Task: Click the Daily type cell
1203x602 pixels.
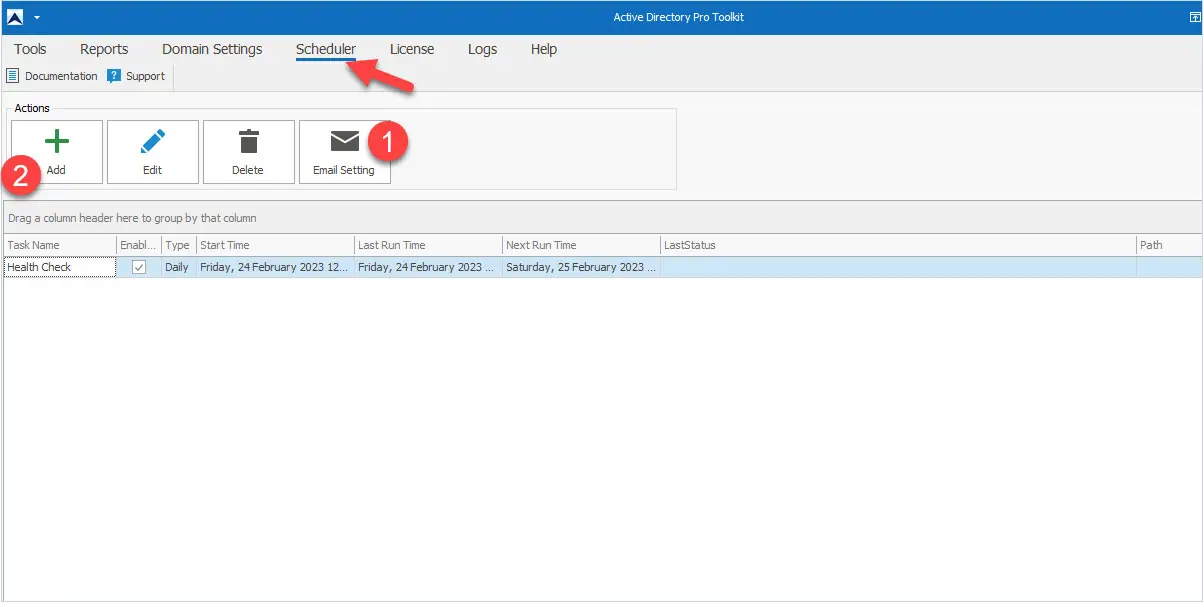Action: [178, 267]
